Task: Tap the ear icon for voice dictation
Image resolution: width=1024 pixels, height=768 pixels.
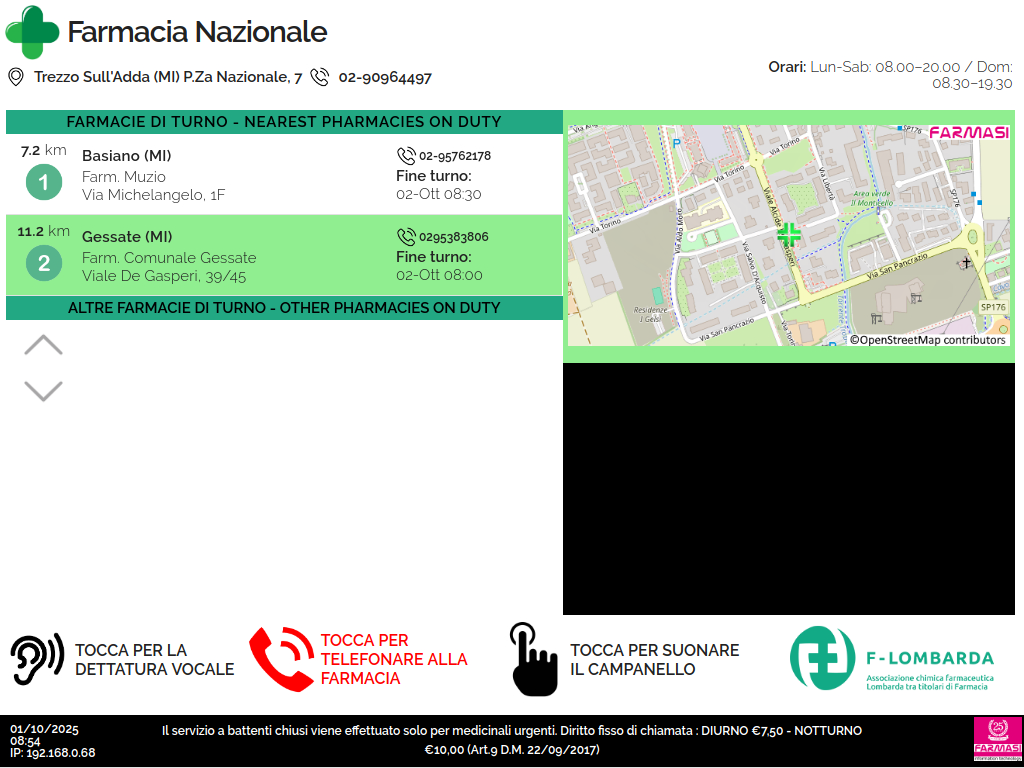Action: (x=36, y=659)
